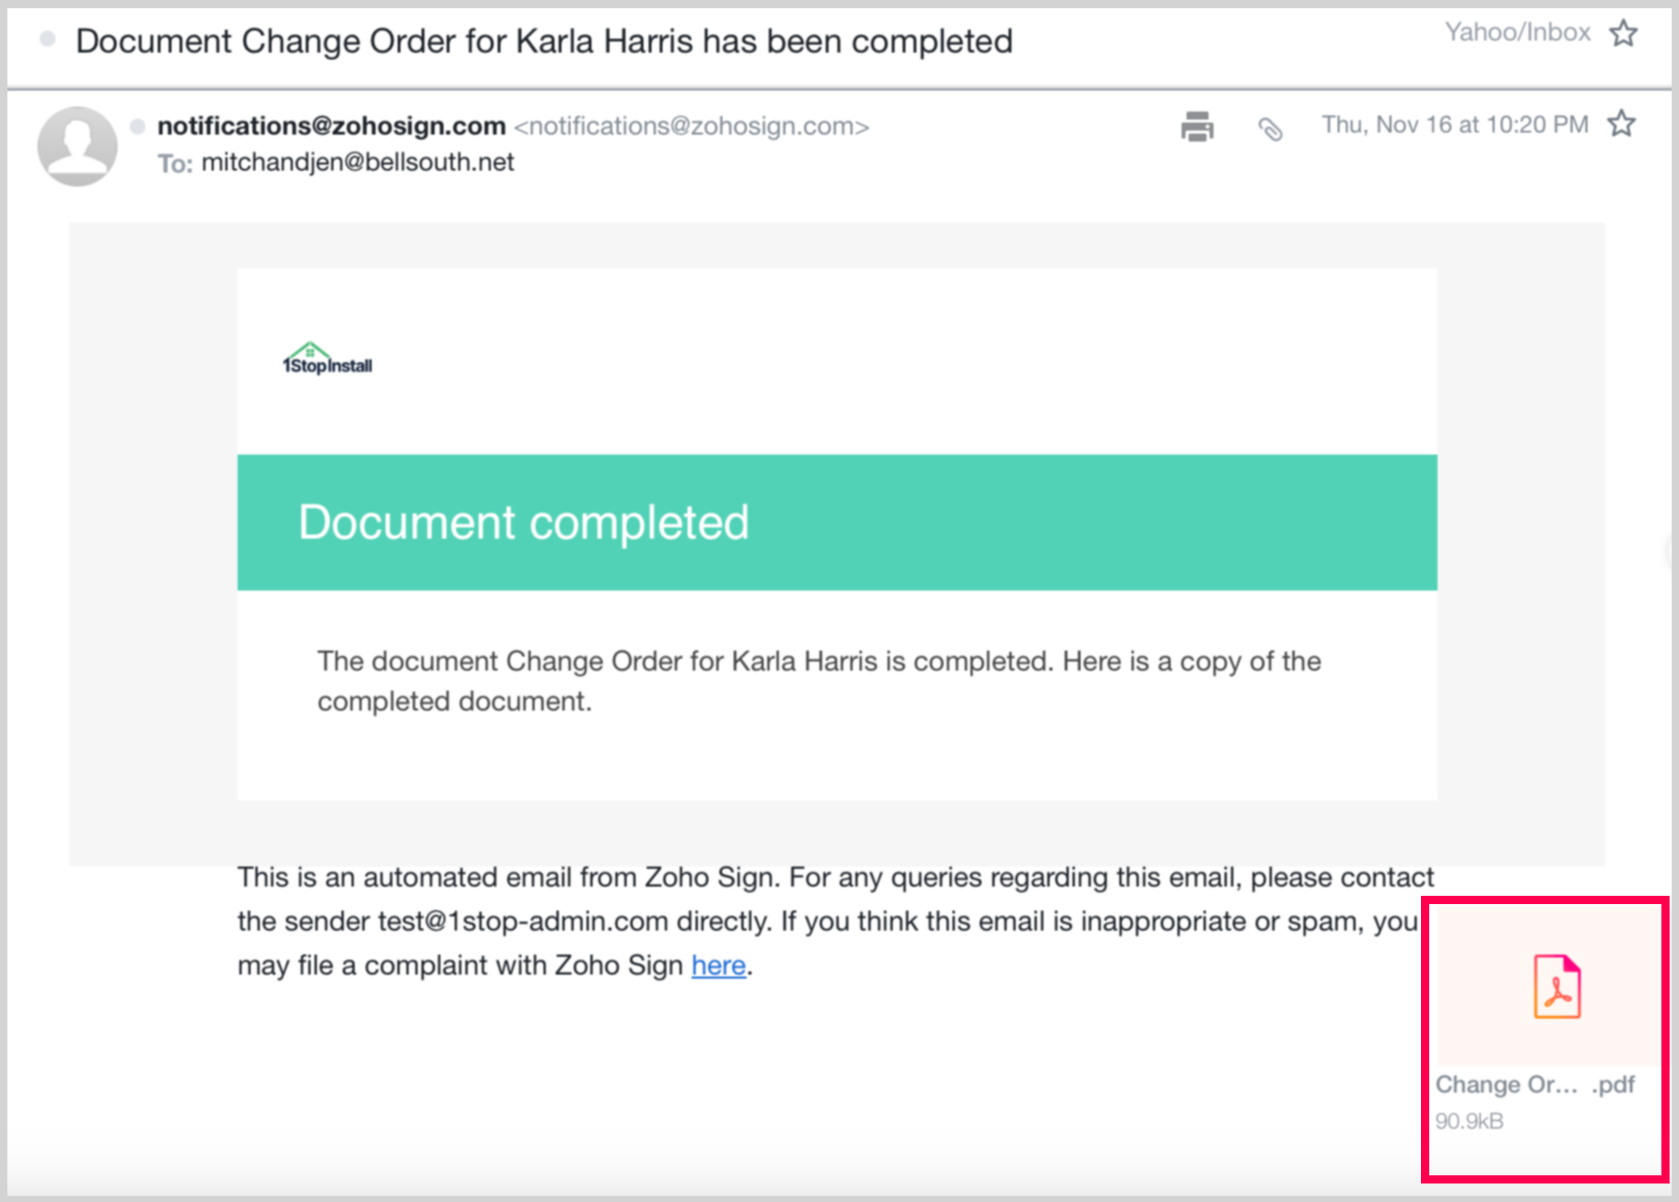1679x1202 pixels.
Task: Click the 1StopInstall logo
Action: point(327,359)
